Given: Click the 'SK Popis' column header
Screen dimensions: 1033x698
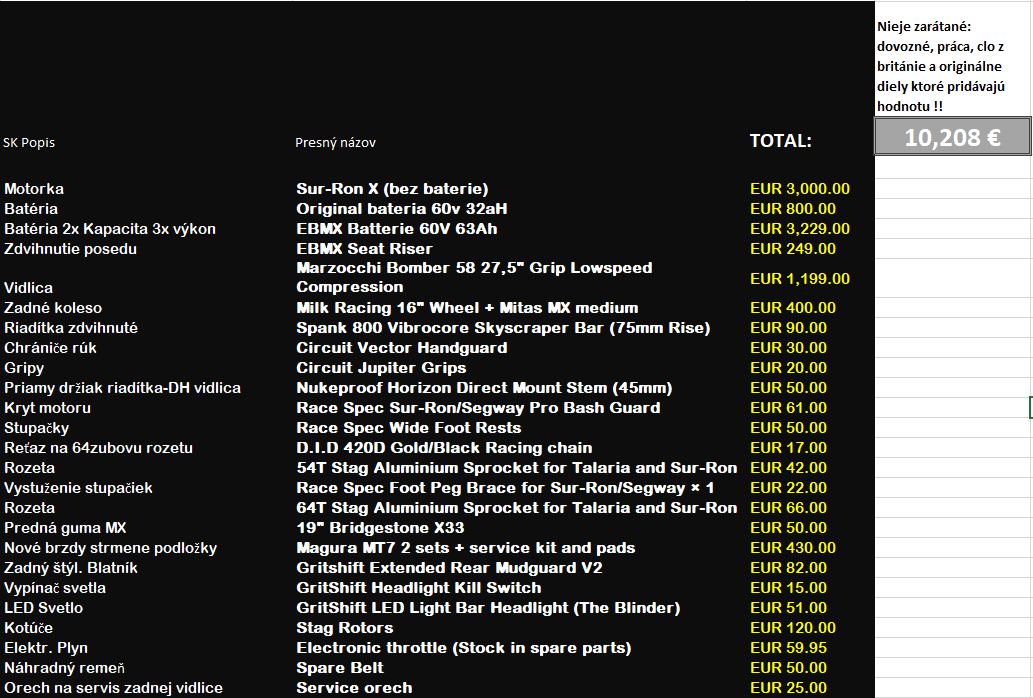Looking at the screenshot, I should pyautogui.click(x=29, y=142).
